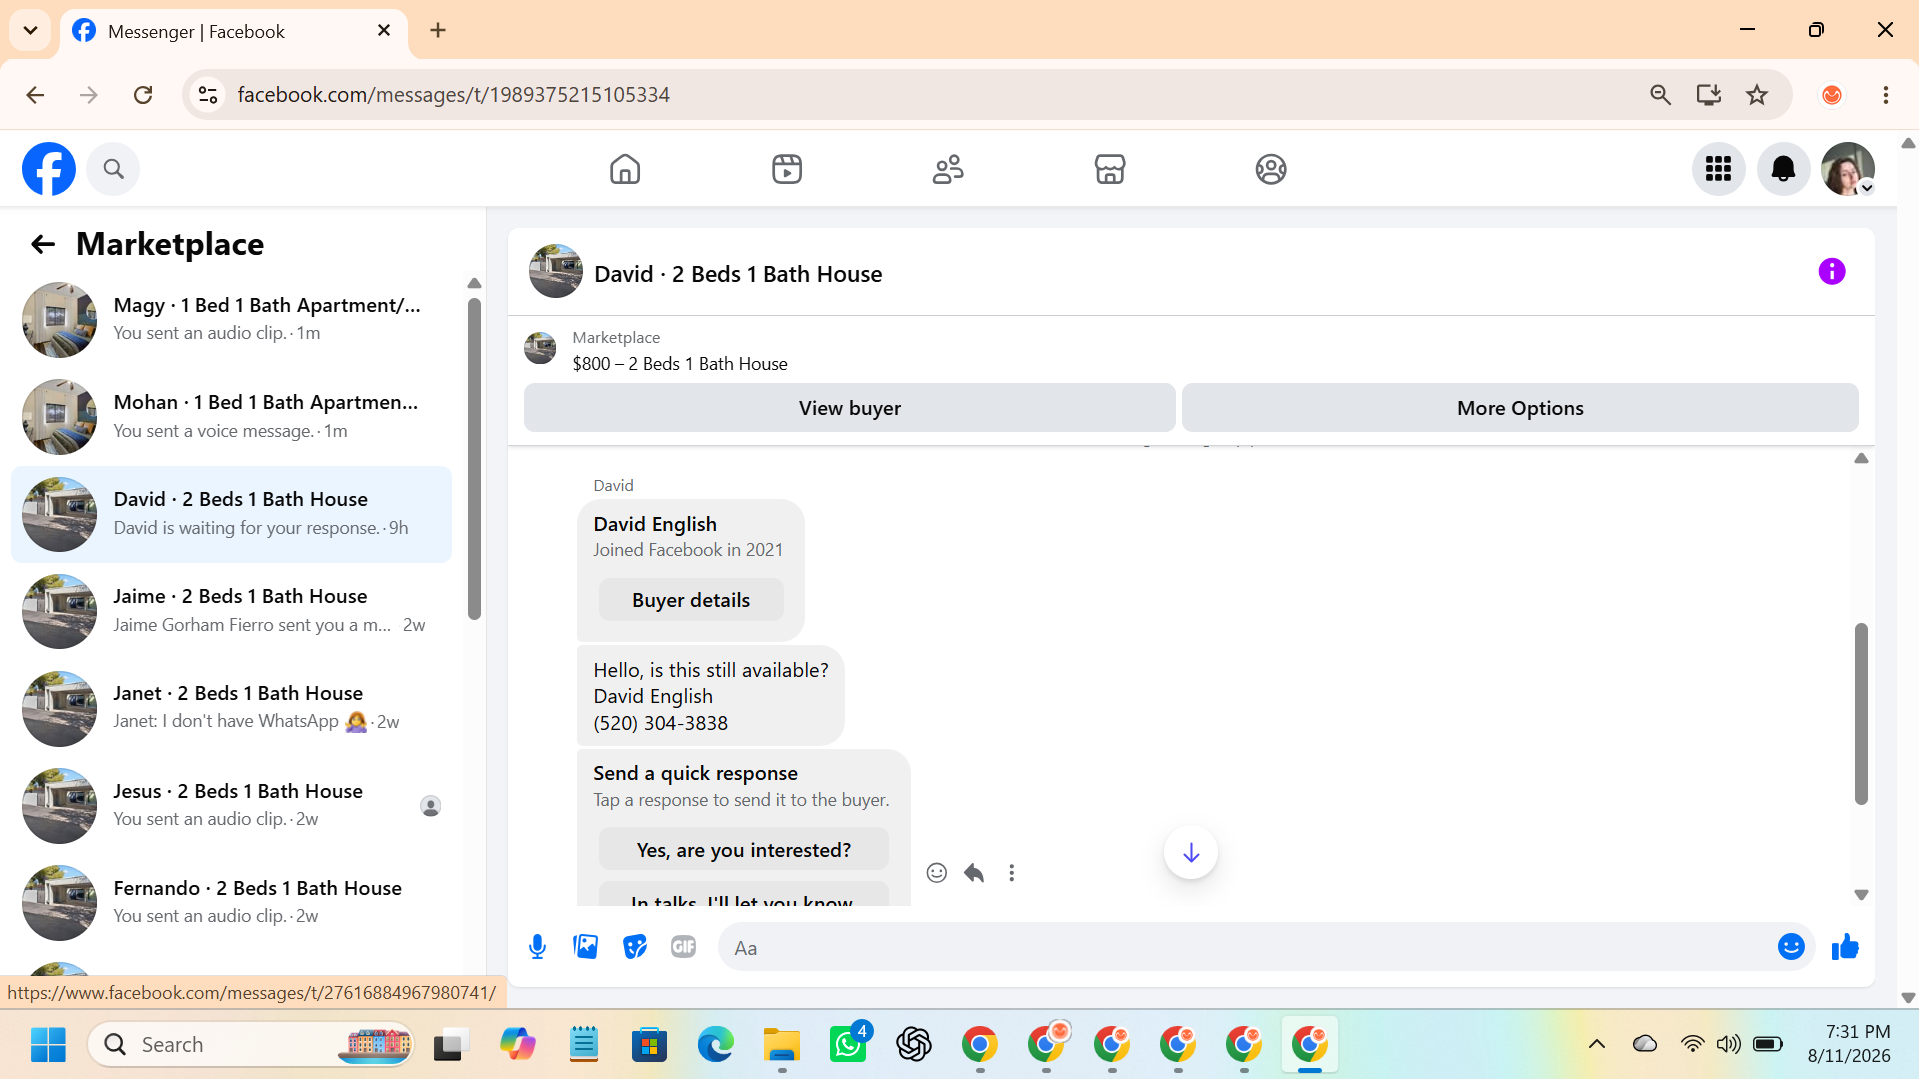React to the message with an emoji
The image size is (1919, 1079).
[x=936, y=873]
